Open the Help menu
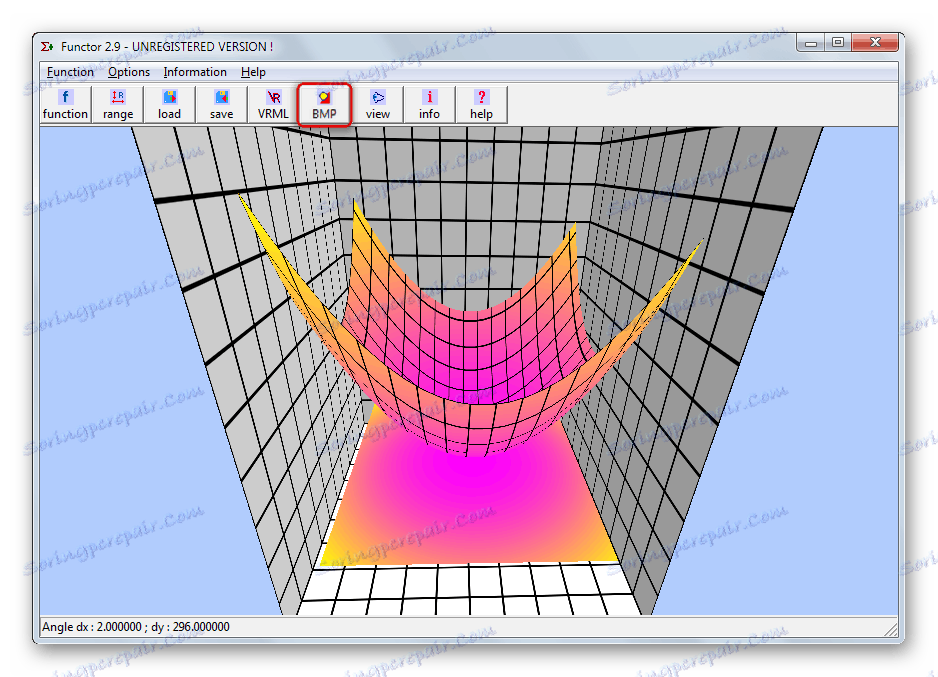 pos(253,72)
